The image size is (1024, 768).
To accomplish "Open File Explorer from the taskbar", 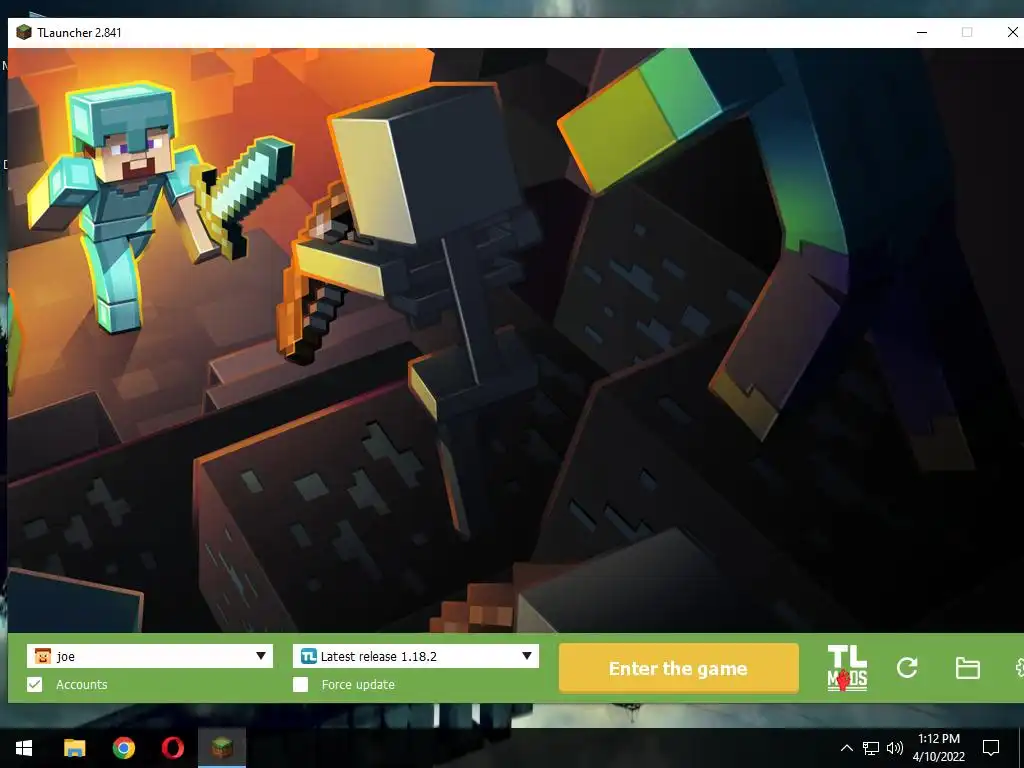I will point(74,748).
